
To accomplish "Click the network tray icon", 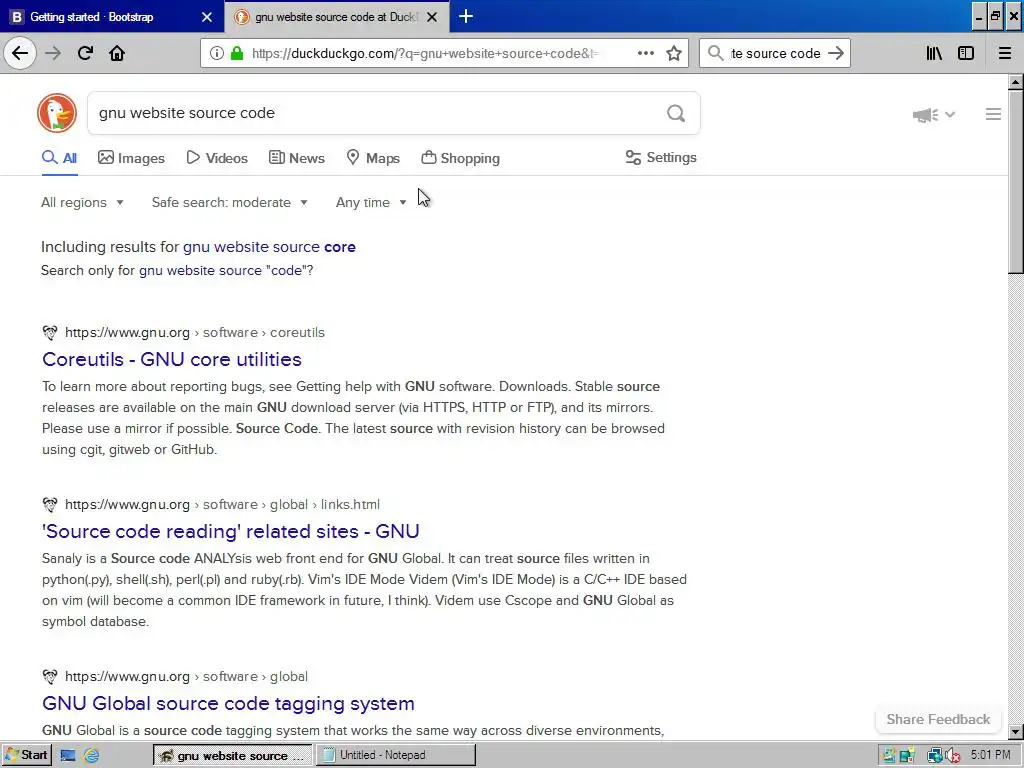I will coord(935,756).
